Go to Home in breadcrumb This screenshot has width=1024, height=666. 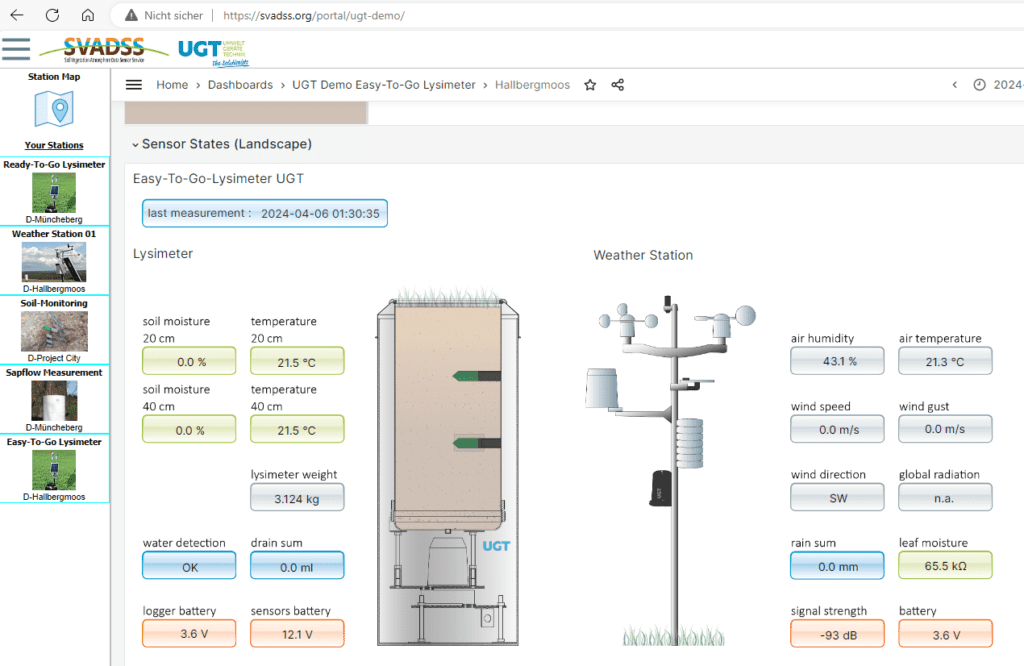tap(172, 85)
